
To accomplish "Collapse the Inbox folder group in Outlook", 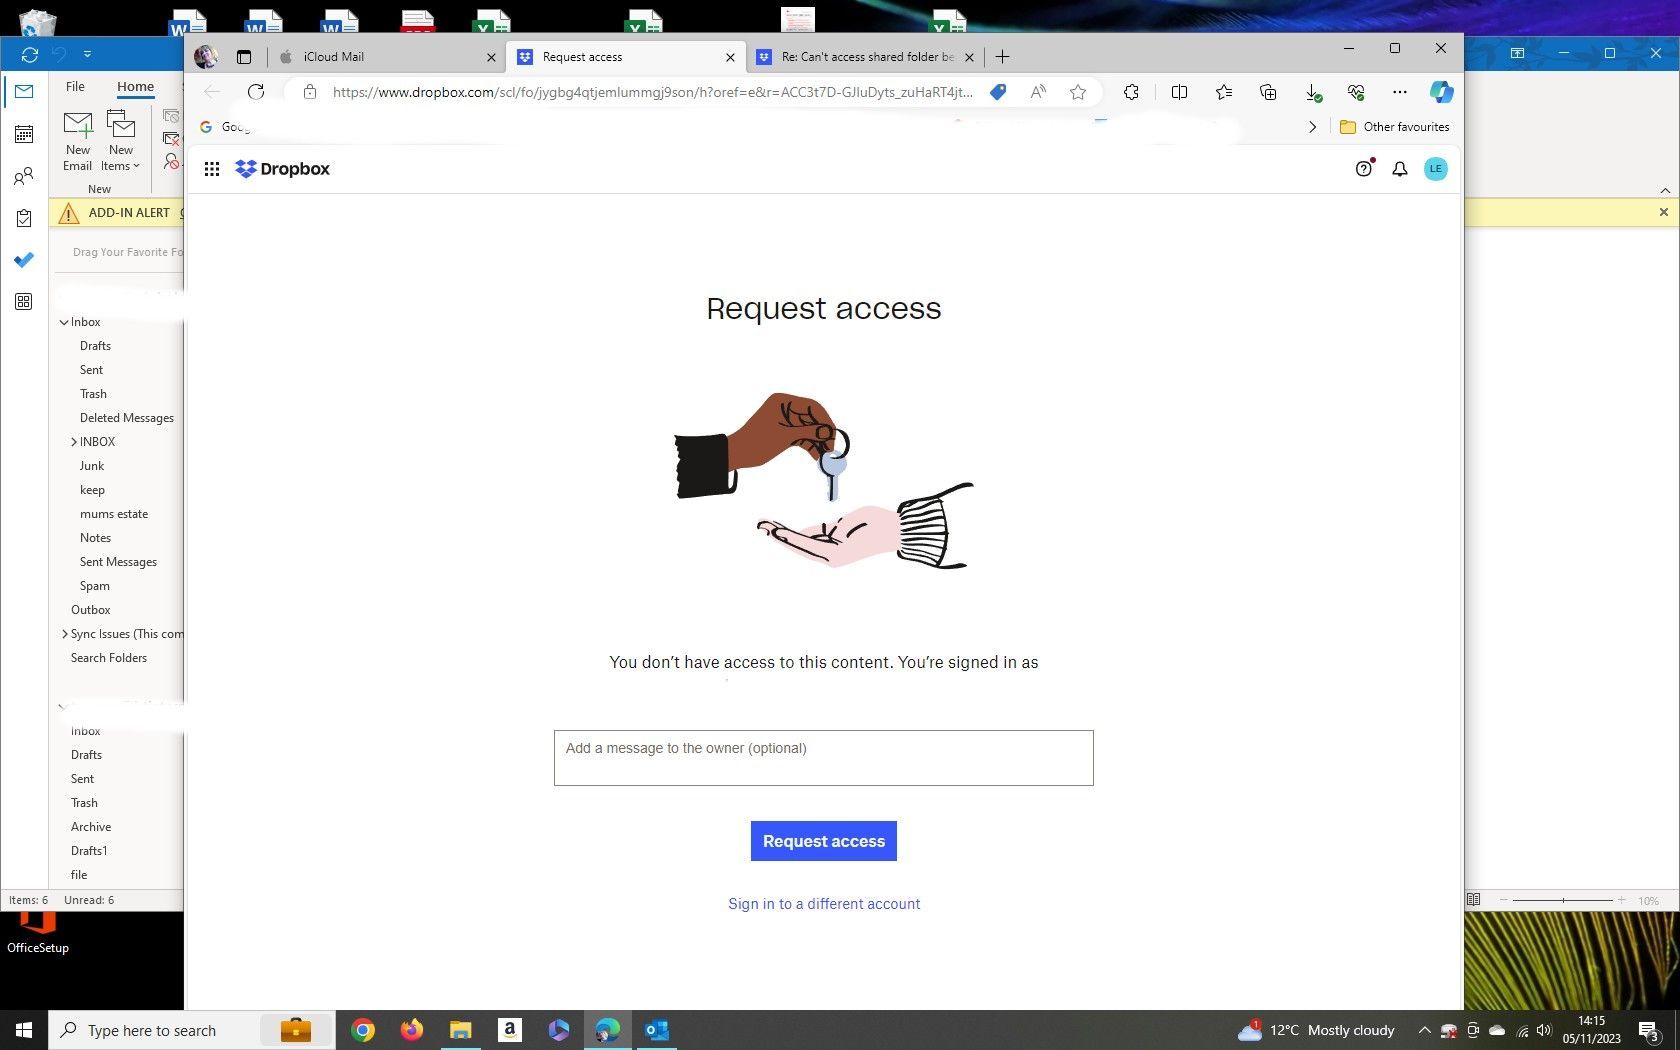I will click(x=64, y=322).
